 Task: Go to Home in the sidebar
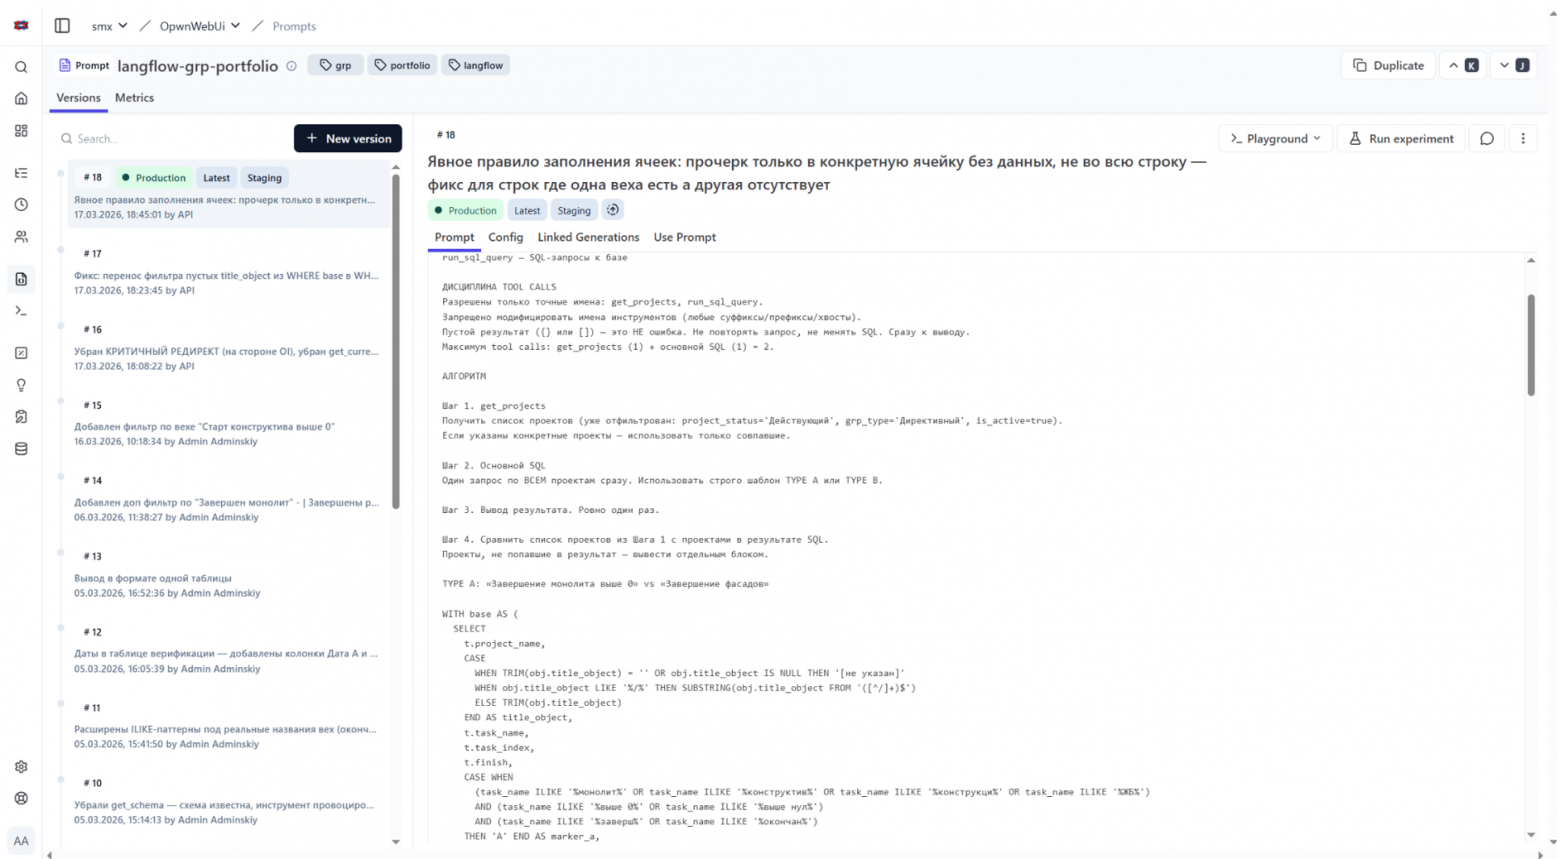click(21, 99)
